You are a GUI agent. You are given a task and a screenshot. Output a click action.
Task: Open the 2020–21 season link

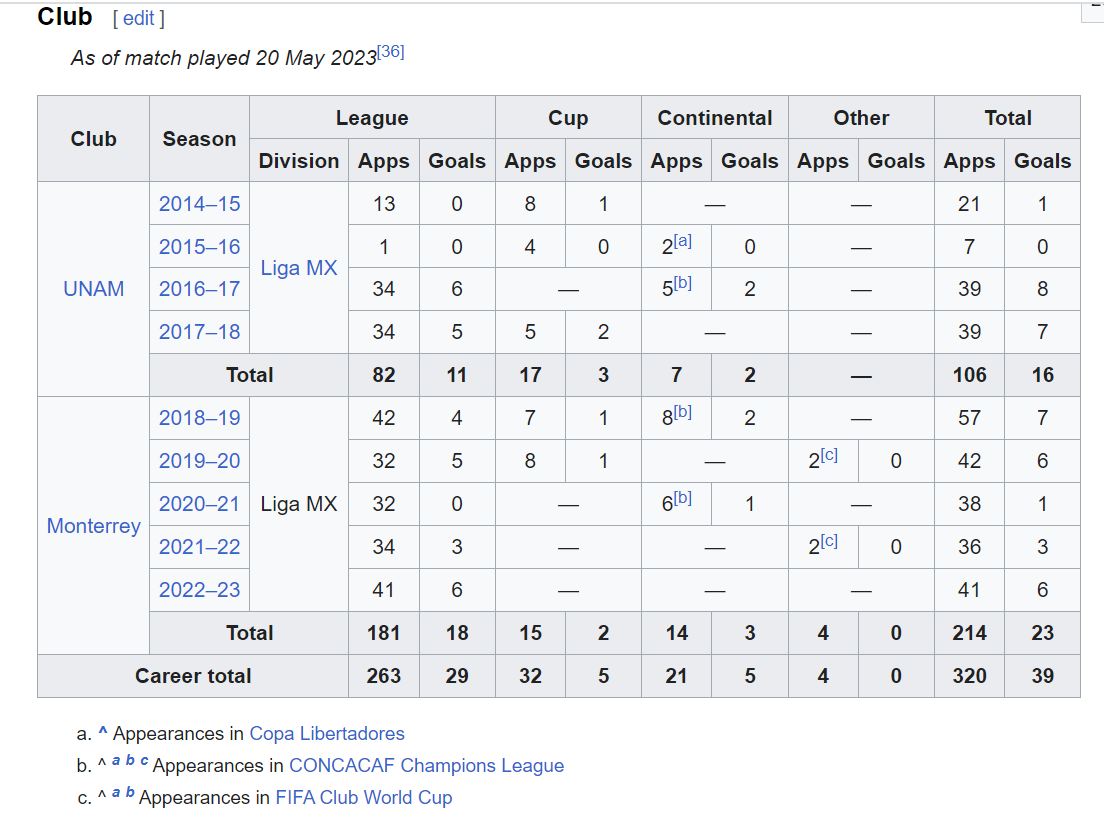coord(199,503)
